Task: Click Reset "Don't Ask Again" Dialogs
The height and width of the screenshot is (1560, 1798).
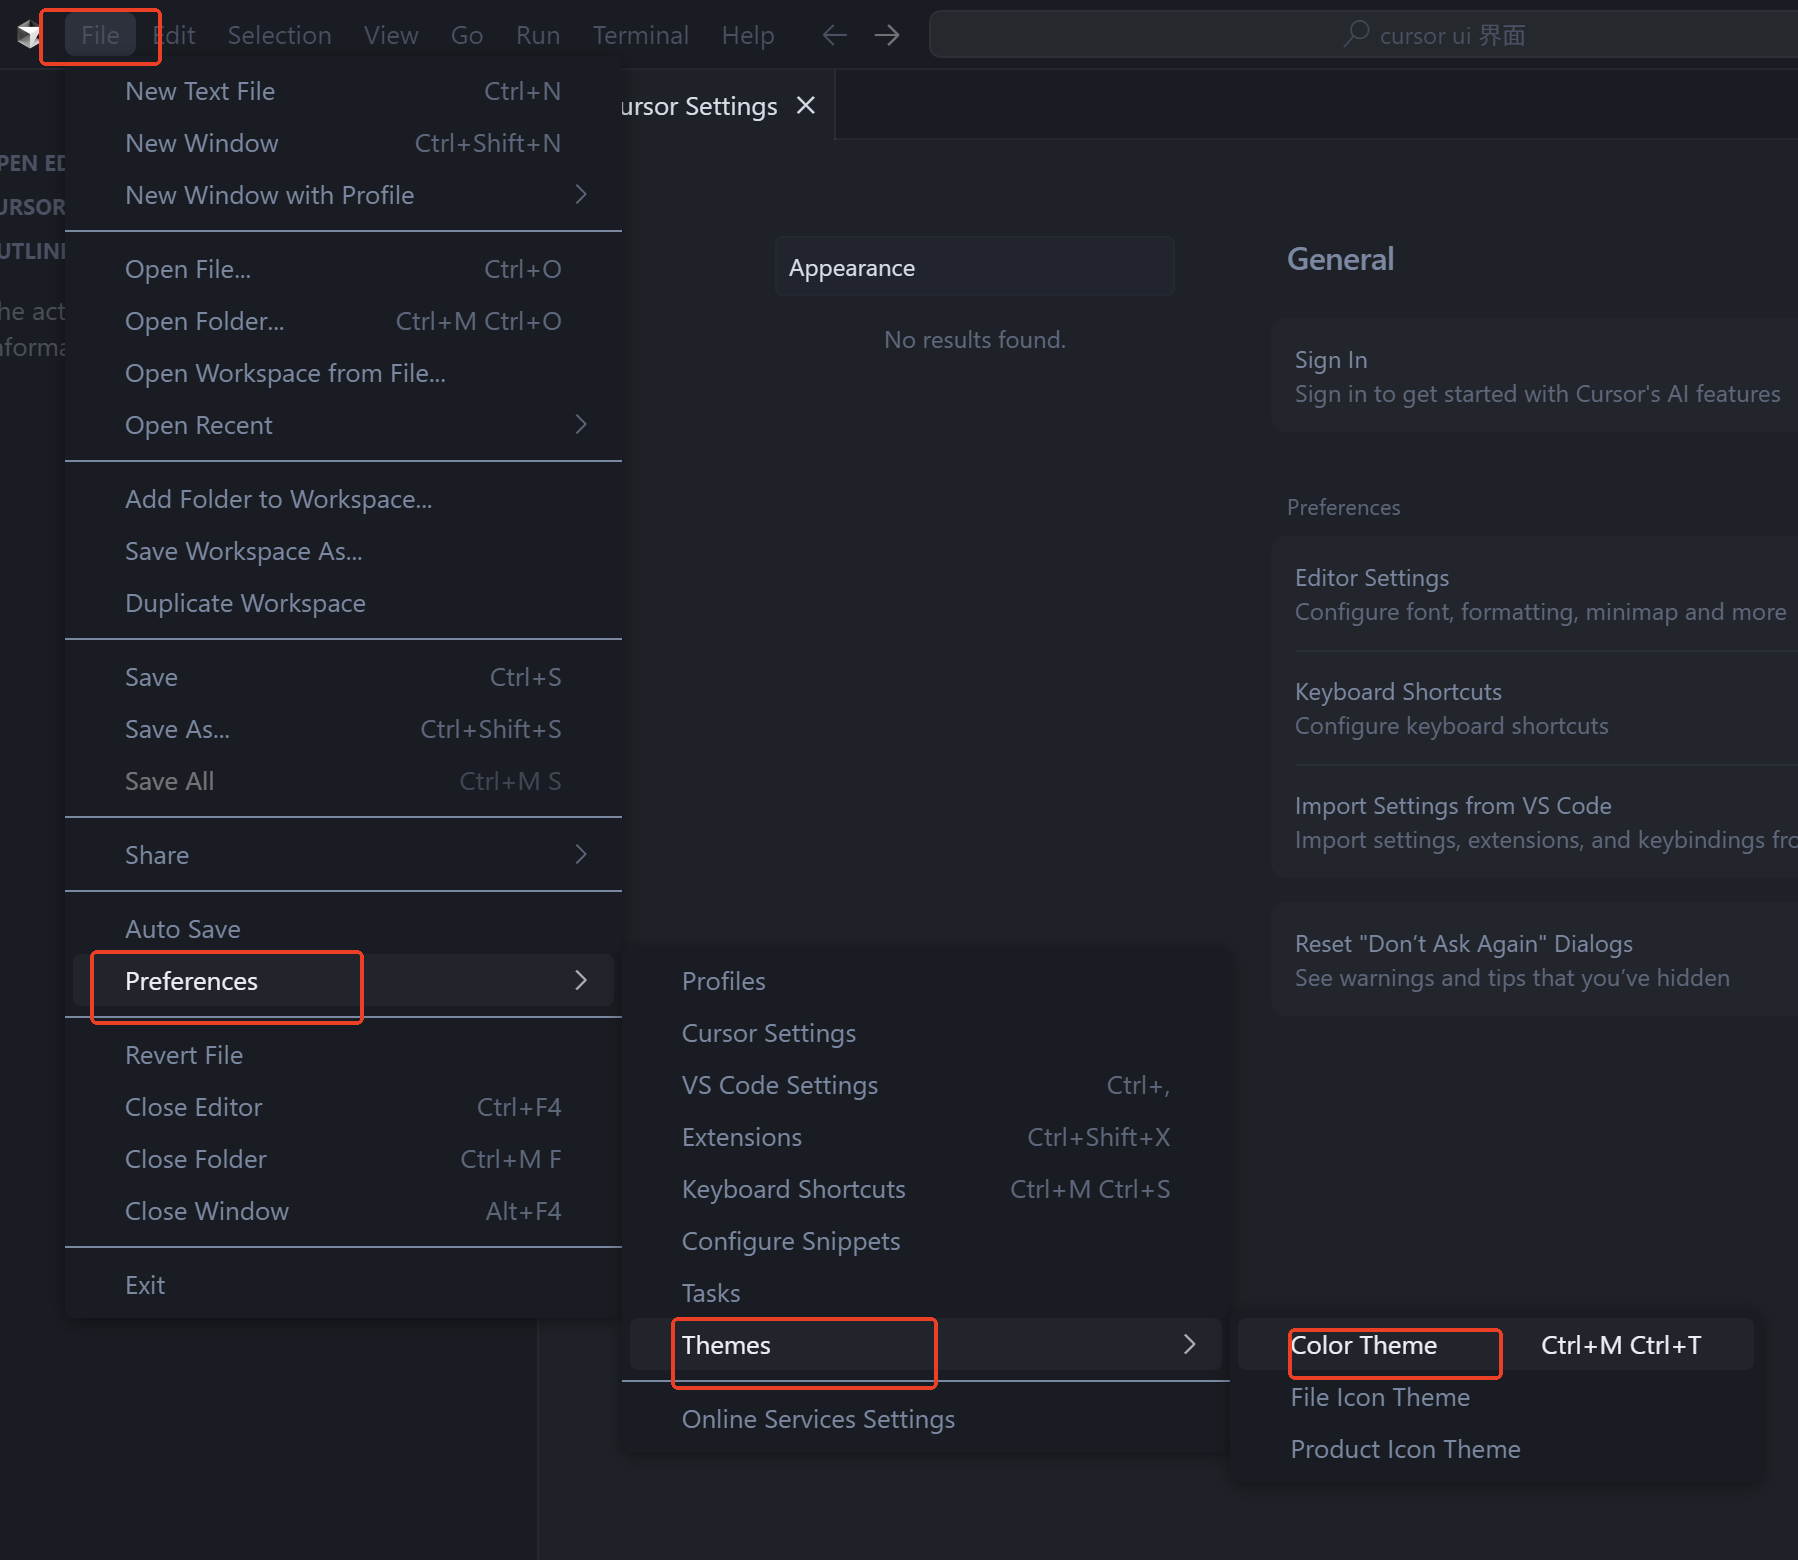Action: tap(1535, 960)
